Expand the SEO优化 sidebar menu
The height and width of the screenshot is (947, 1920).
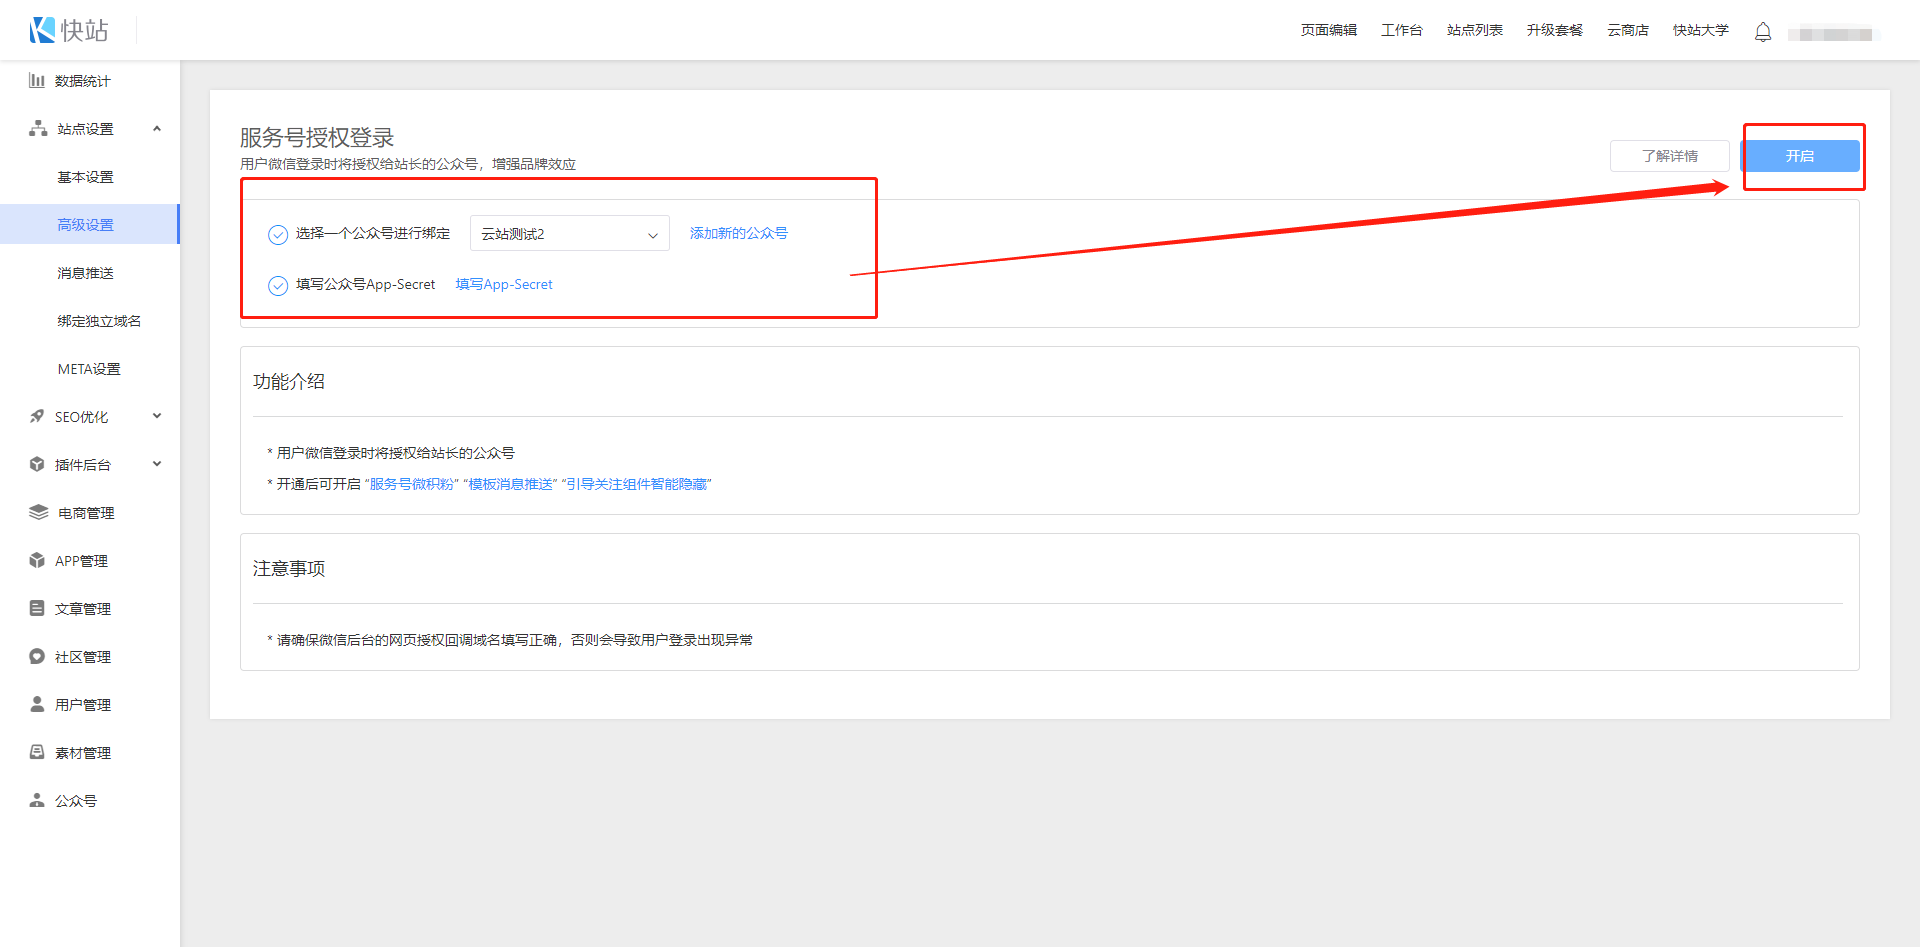157,416
